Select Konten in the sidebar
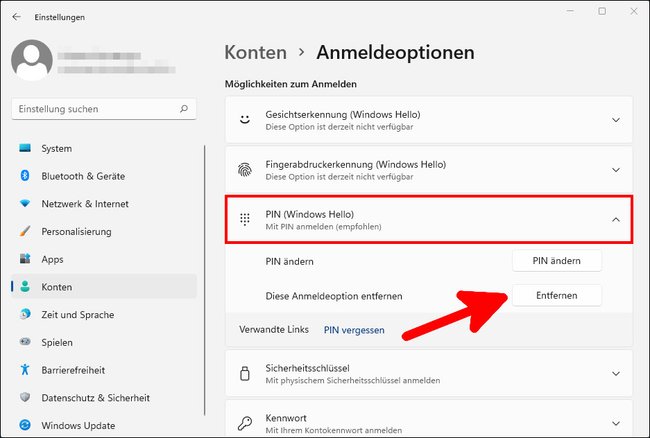 (104, 286)
